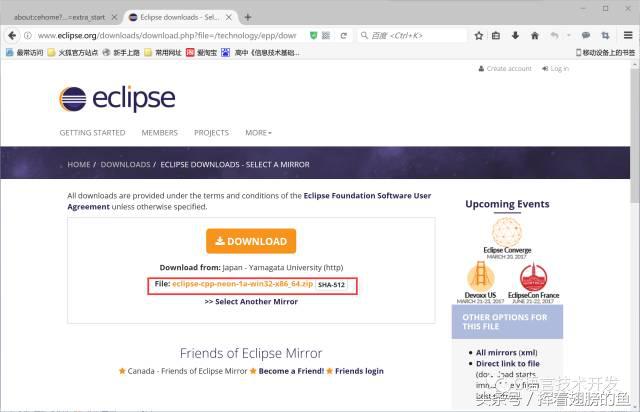This screenshot has height=412, width=640.
Task: Open MEMBERS menu item
Action: click(x=160, y=133)
